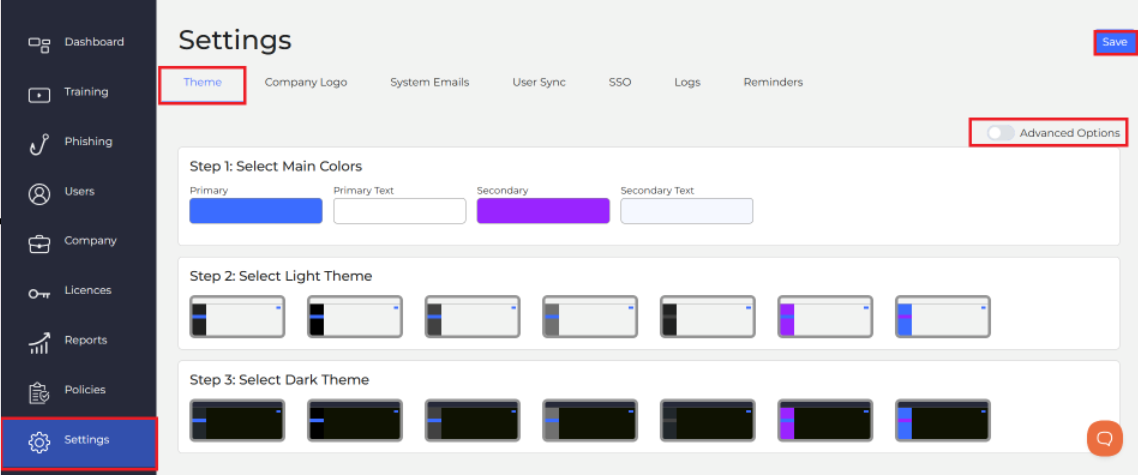Select fifth light theme thumbnail
The image size is (1138, 475).
[708, 317]
